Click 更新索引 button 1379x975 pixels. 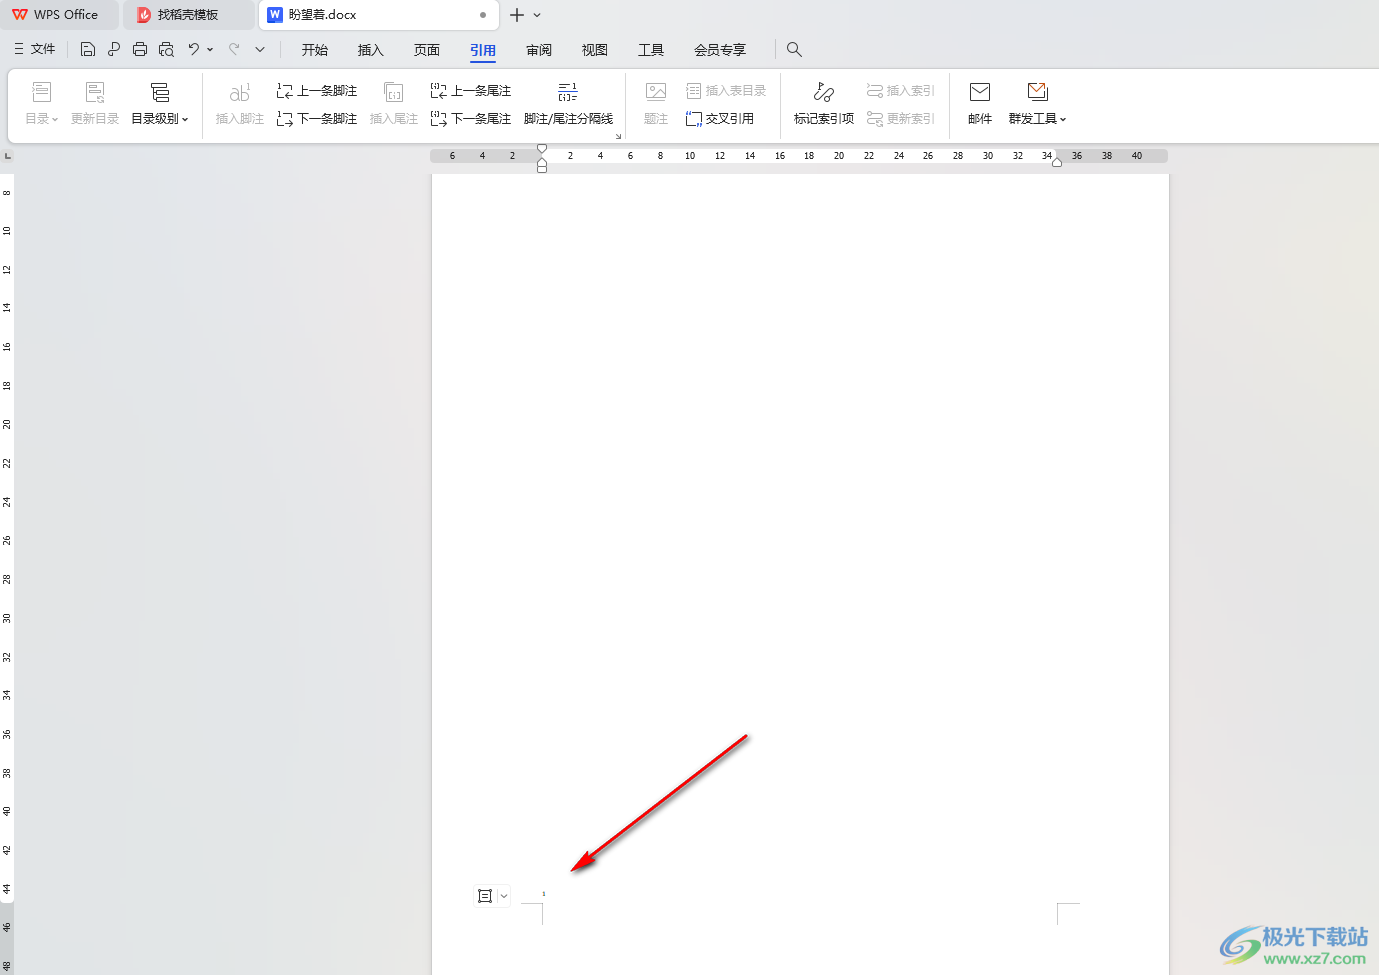900,119
